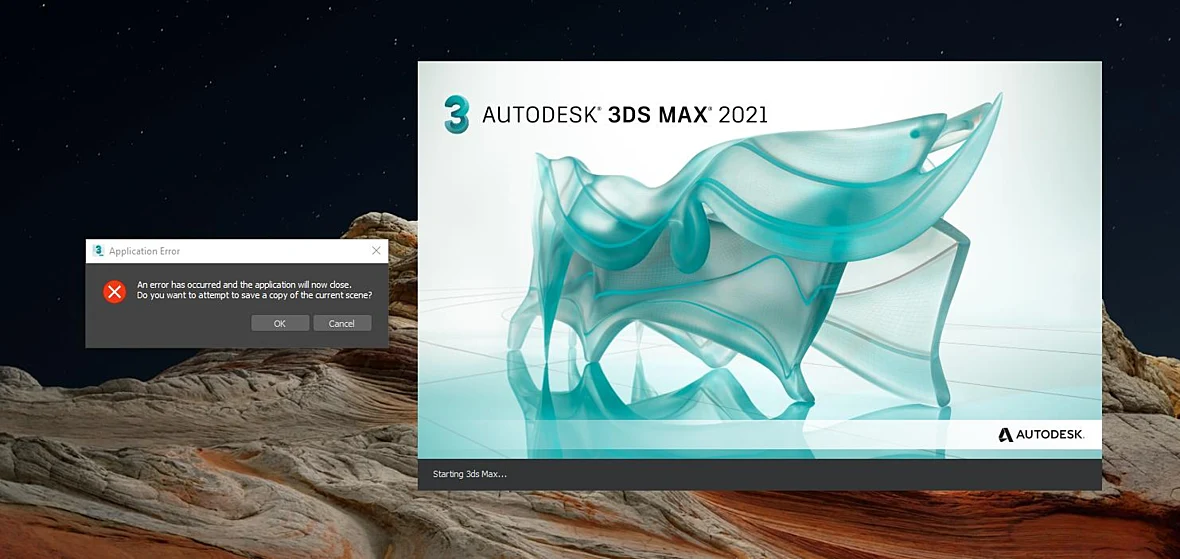Click the 3ds Max icon in the dialog title bar
This screenshot has width=1180, height=559.
pyautogui.click(x=98, y=251)
